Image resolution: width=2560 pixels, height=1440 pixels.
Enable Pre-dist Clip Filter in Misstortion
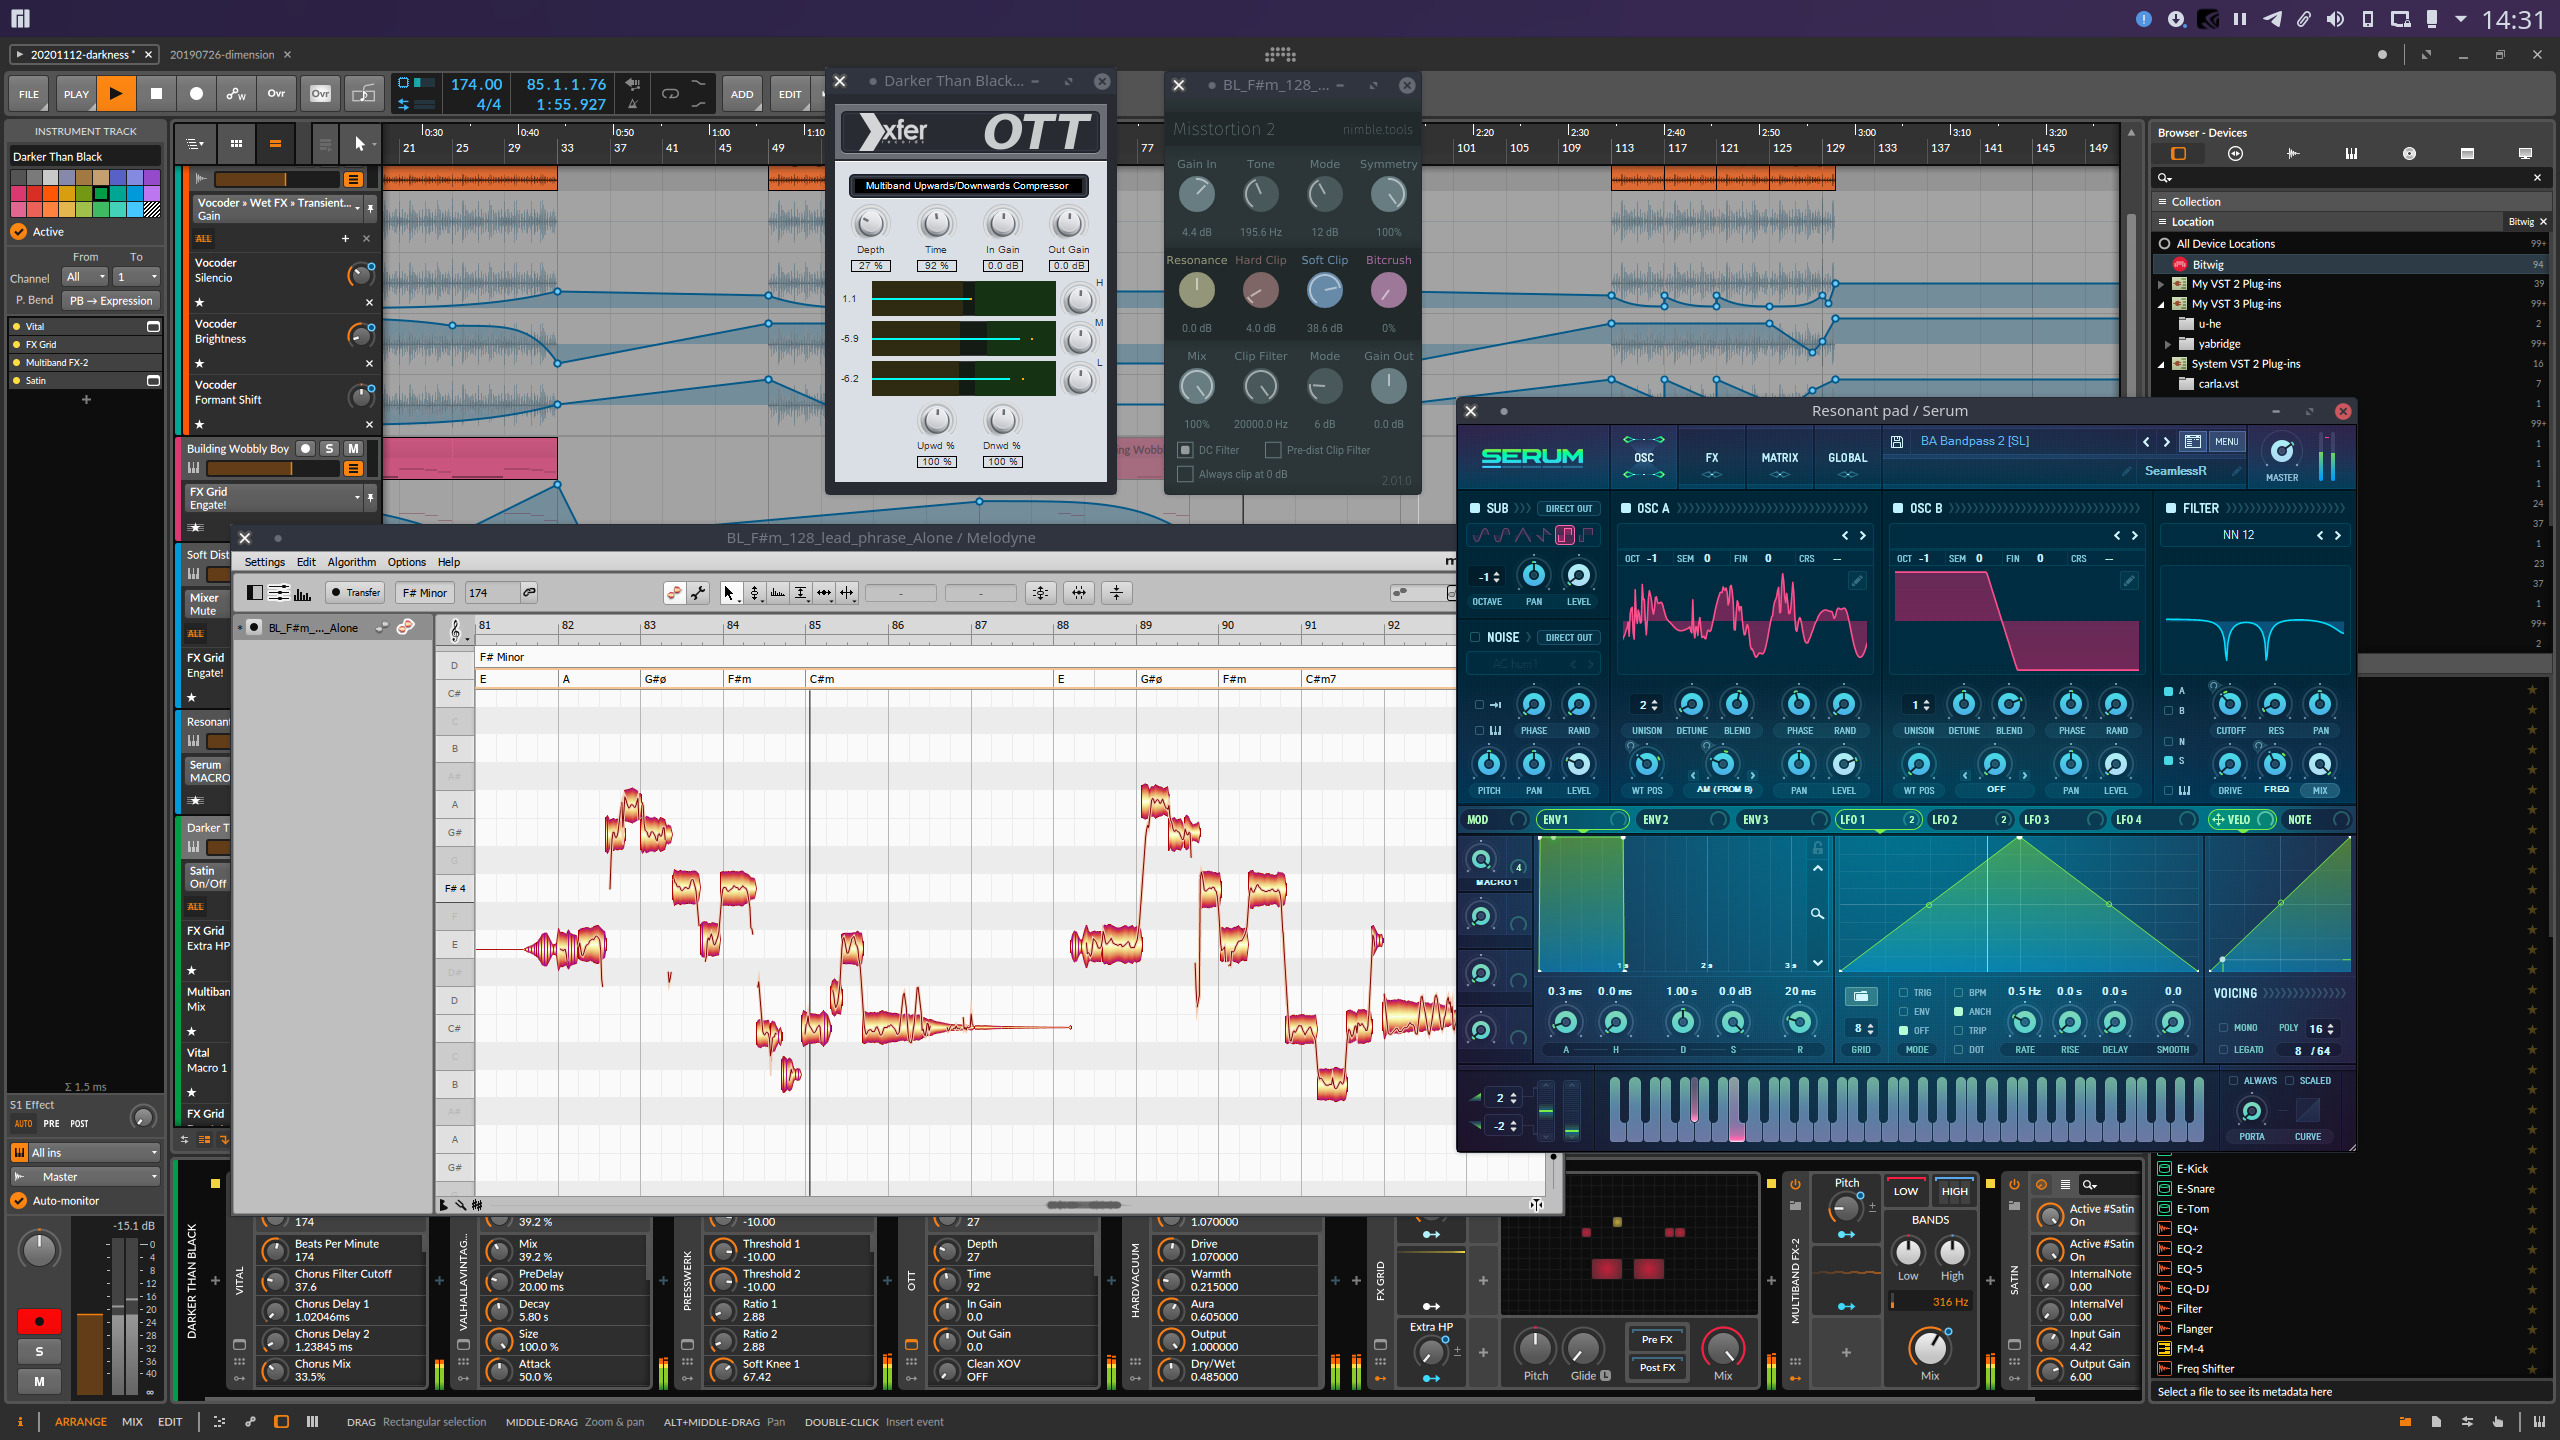click(1271, 450)
